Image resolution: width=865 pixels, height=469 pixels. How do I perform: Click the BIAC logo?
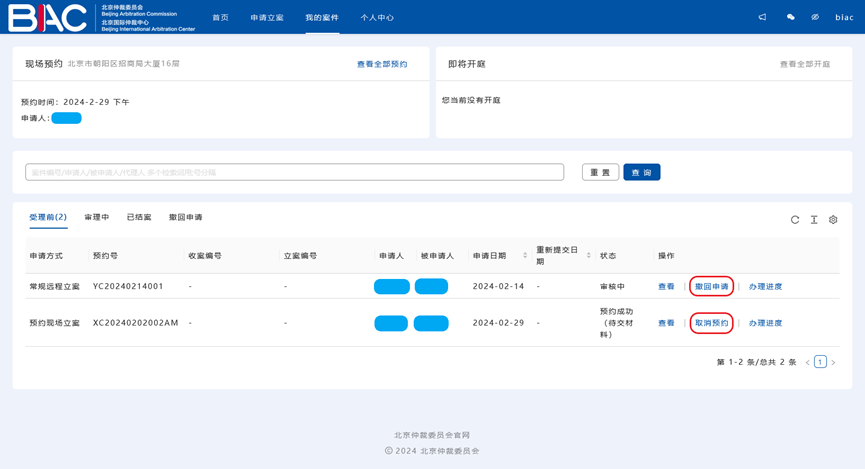48,17
